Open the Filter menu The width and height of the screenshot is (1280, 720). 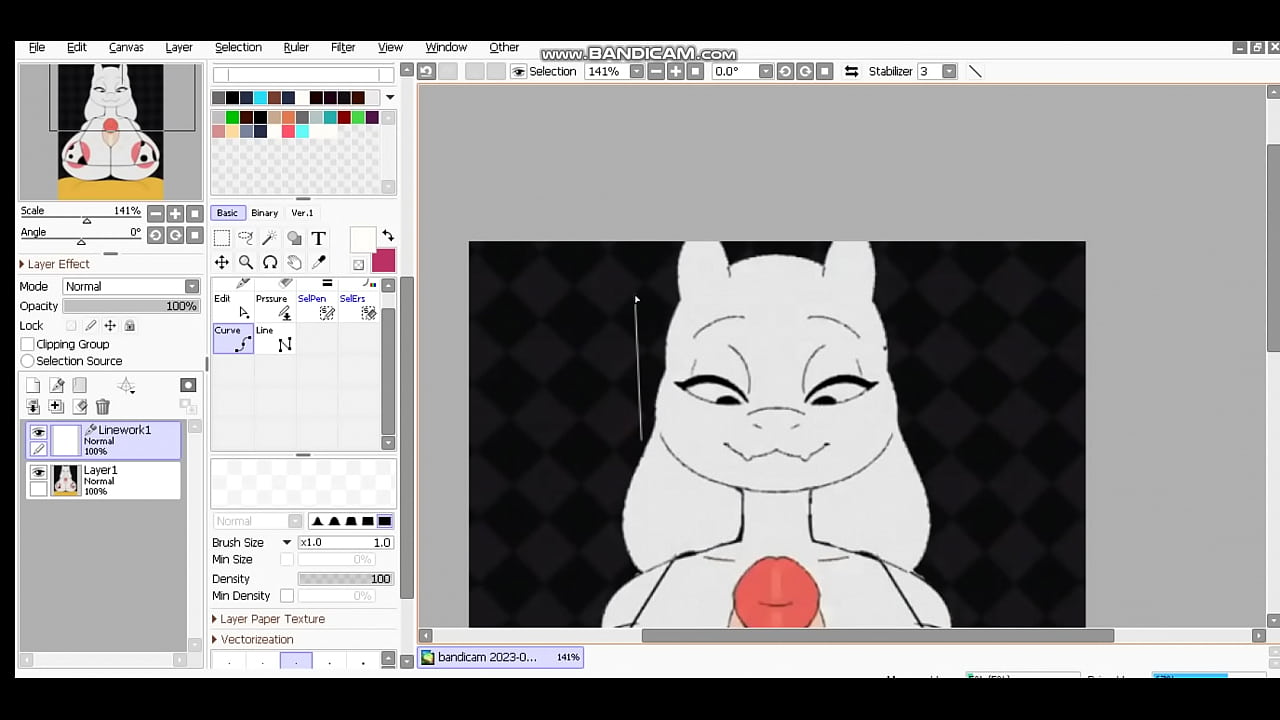tap(343, 47)
